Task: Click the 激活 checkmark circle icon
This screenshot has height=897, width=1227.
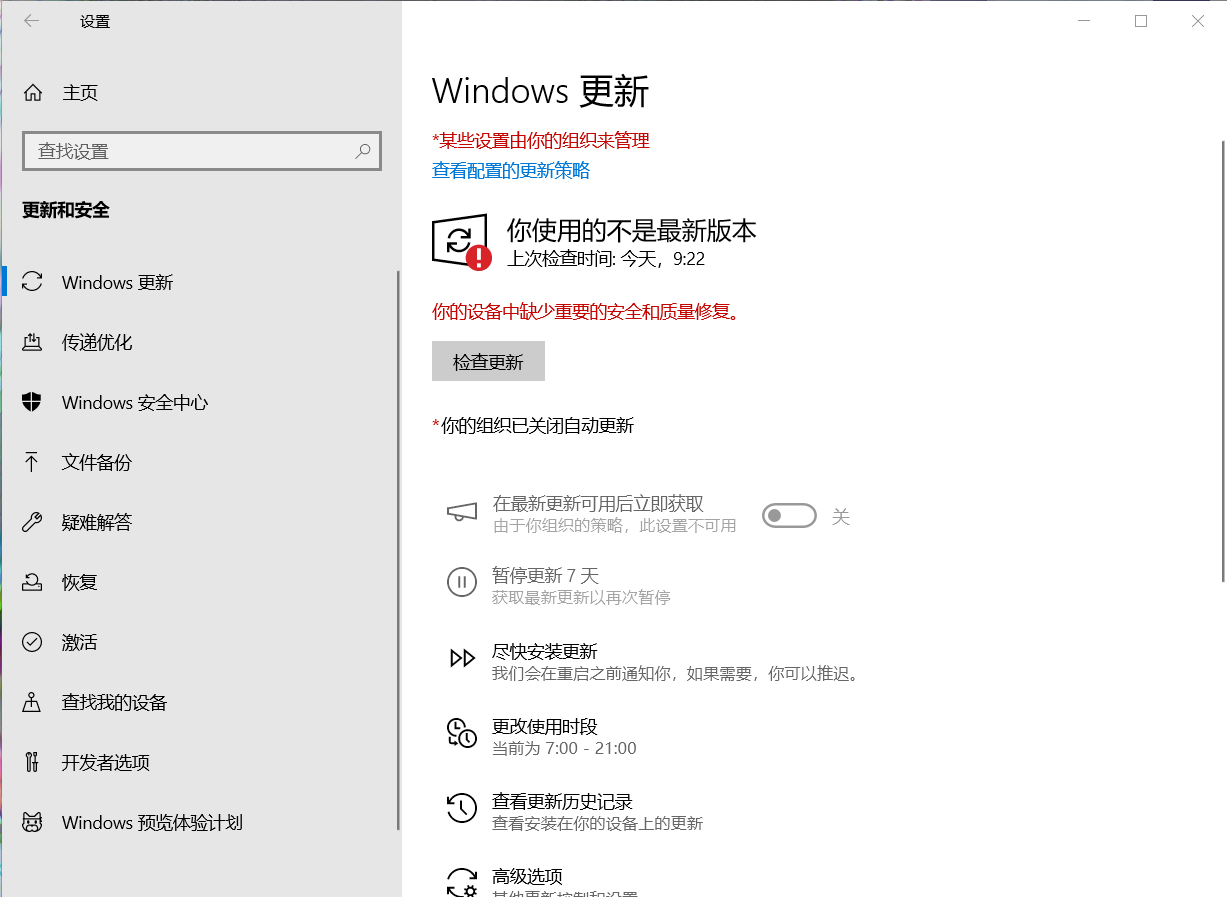Action: (x=32, y=642)
